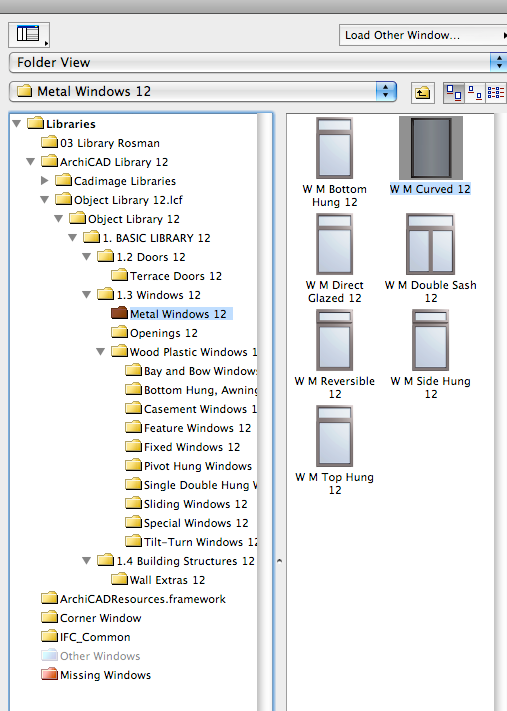Choose W M Top Hung 12 window

pyautogui.click(x=335, y=451)
